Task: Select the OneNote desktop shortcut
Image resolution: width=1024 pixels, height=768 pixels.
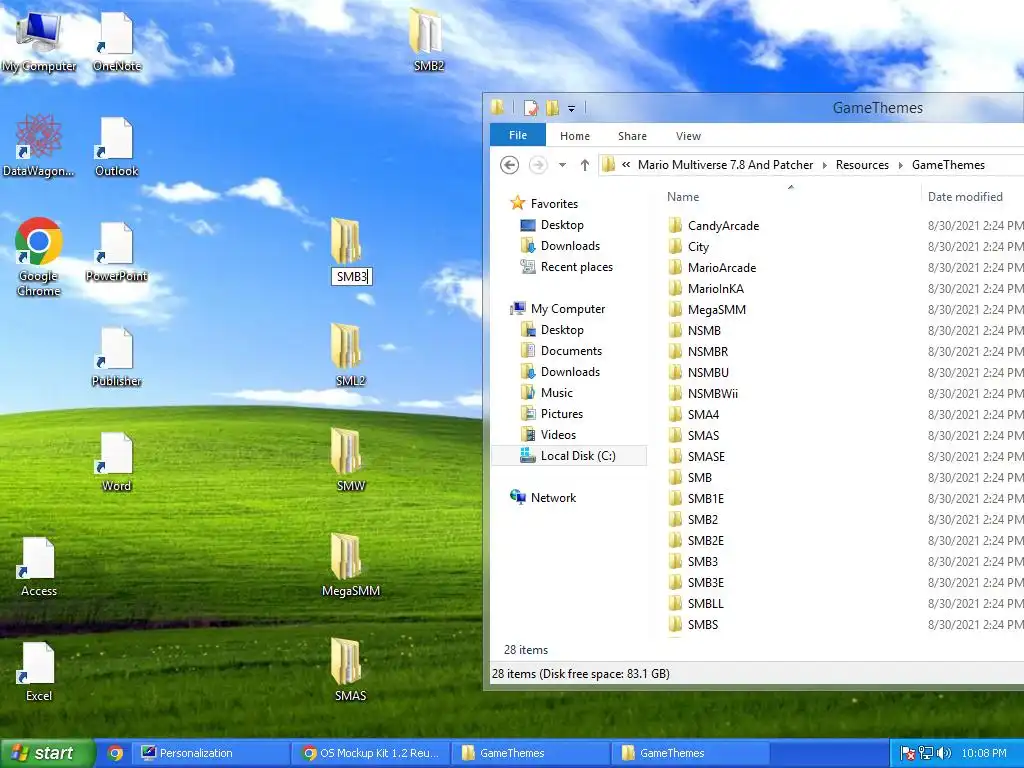Action: (117, 41)
